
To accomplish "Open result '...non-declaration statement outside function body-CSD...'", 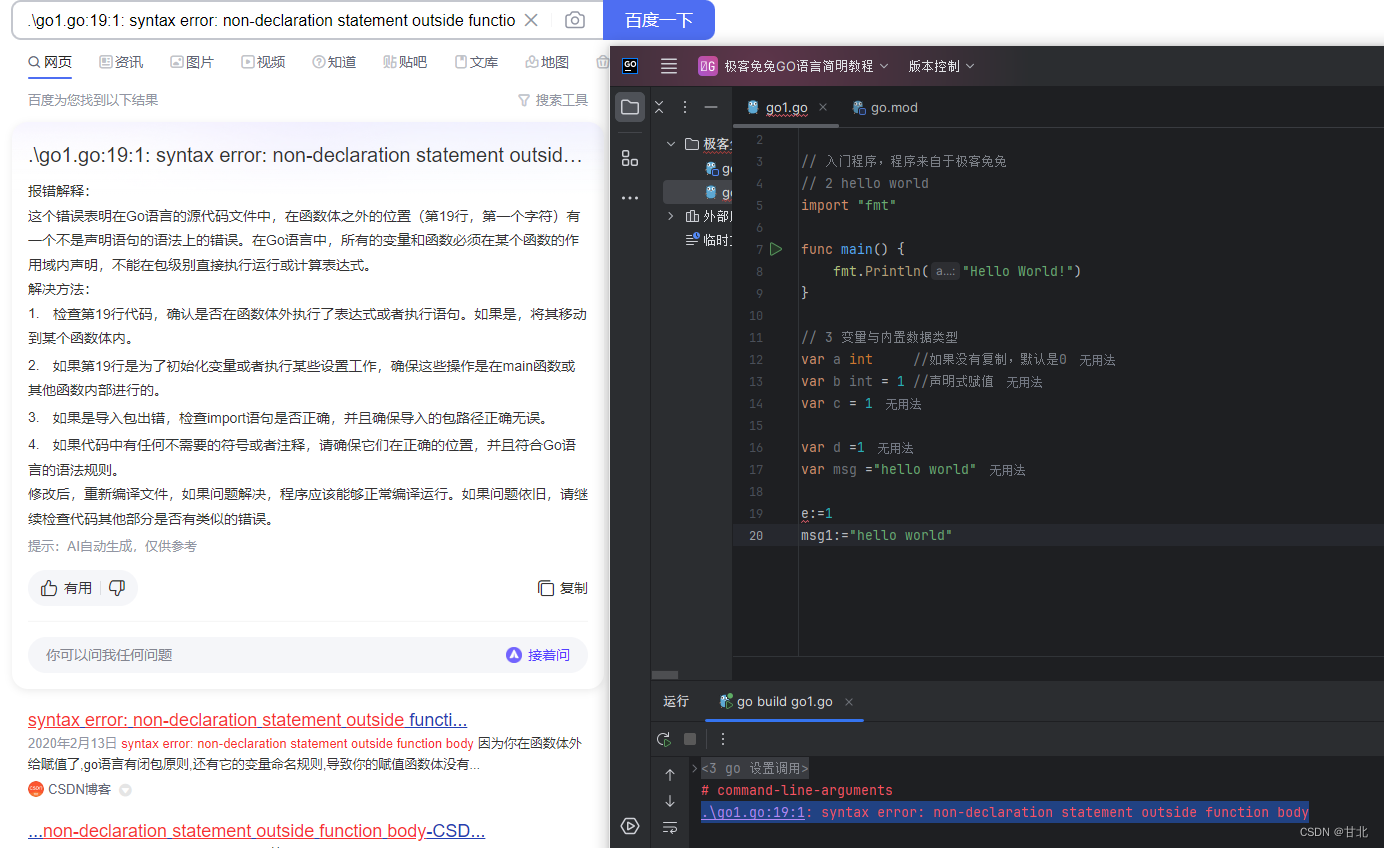I will pos(257,831).
